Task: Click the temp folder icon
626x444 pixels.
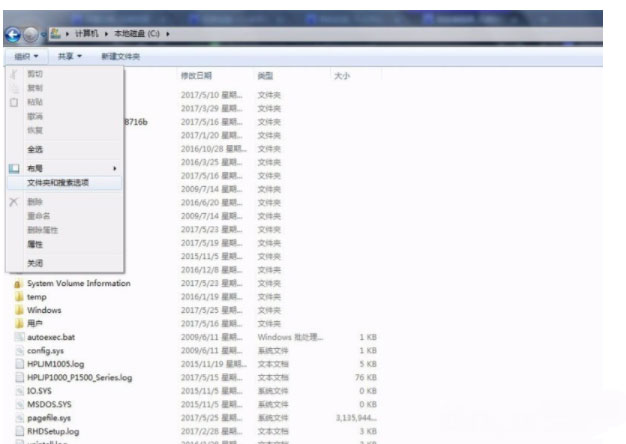Action: pos(19,297)
